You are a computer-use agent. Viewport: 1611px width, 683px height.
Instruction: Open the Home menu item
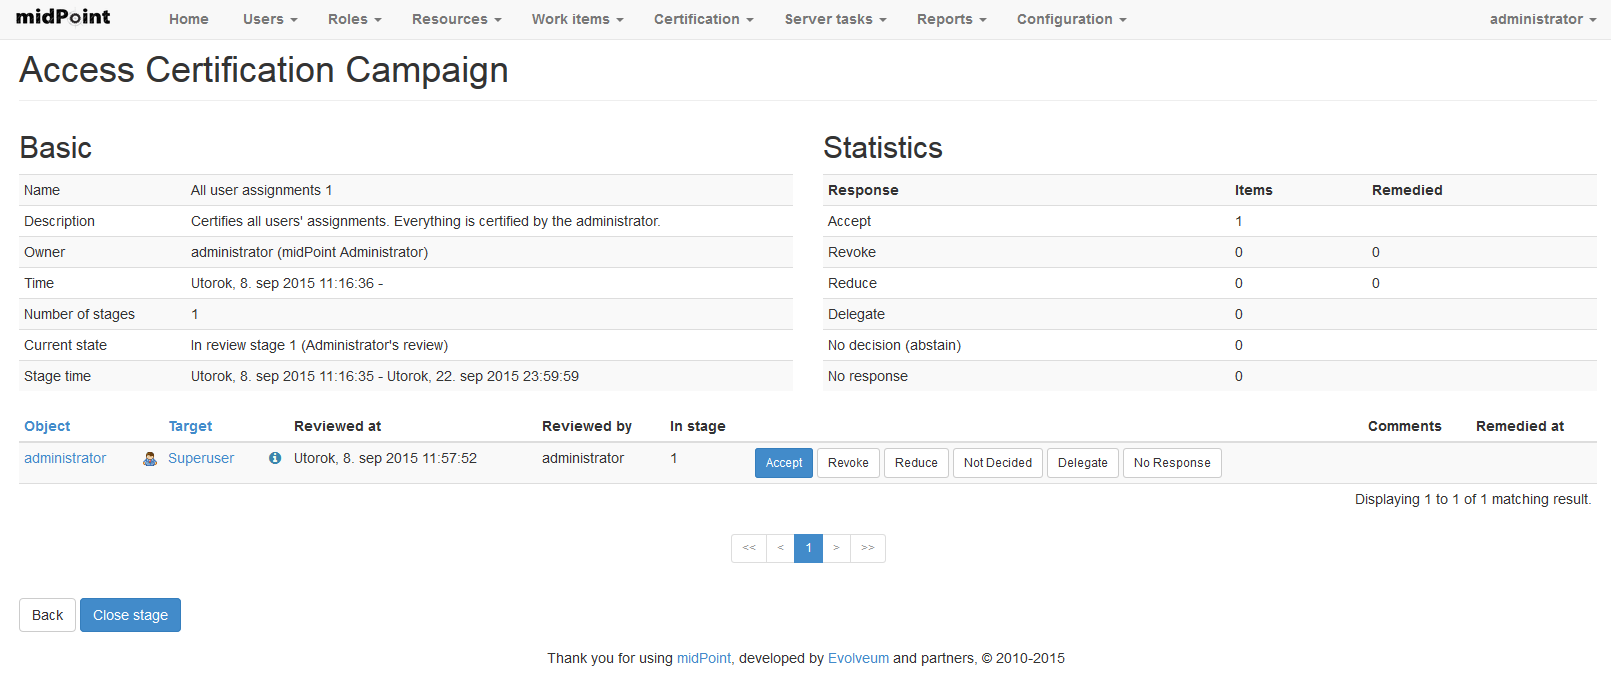point(189,19)
